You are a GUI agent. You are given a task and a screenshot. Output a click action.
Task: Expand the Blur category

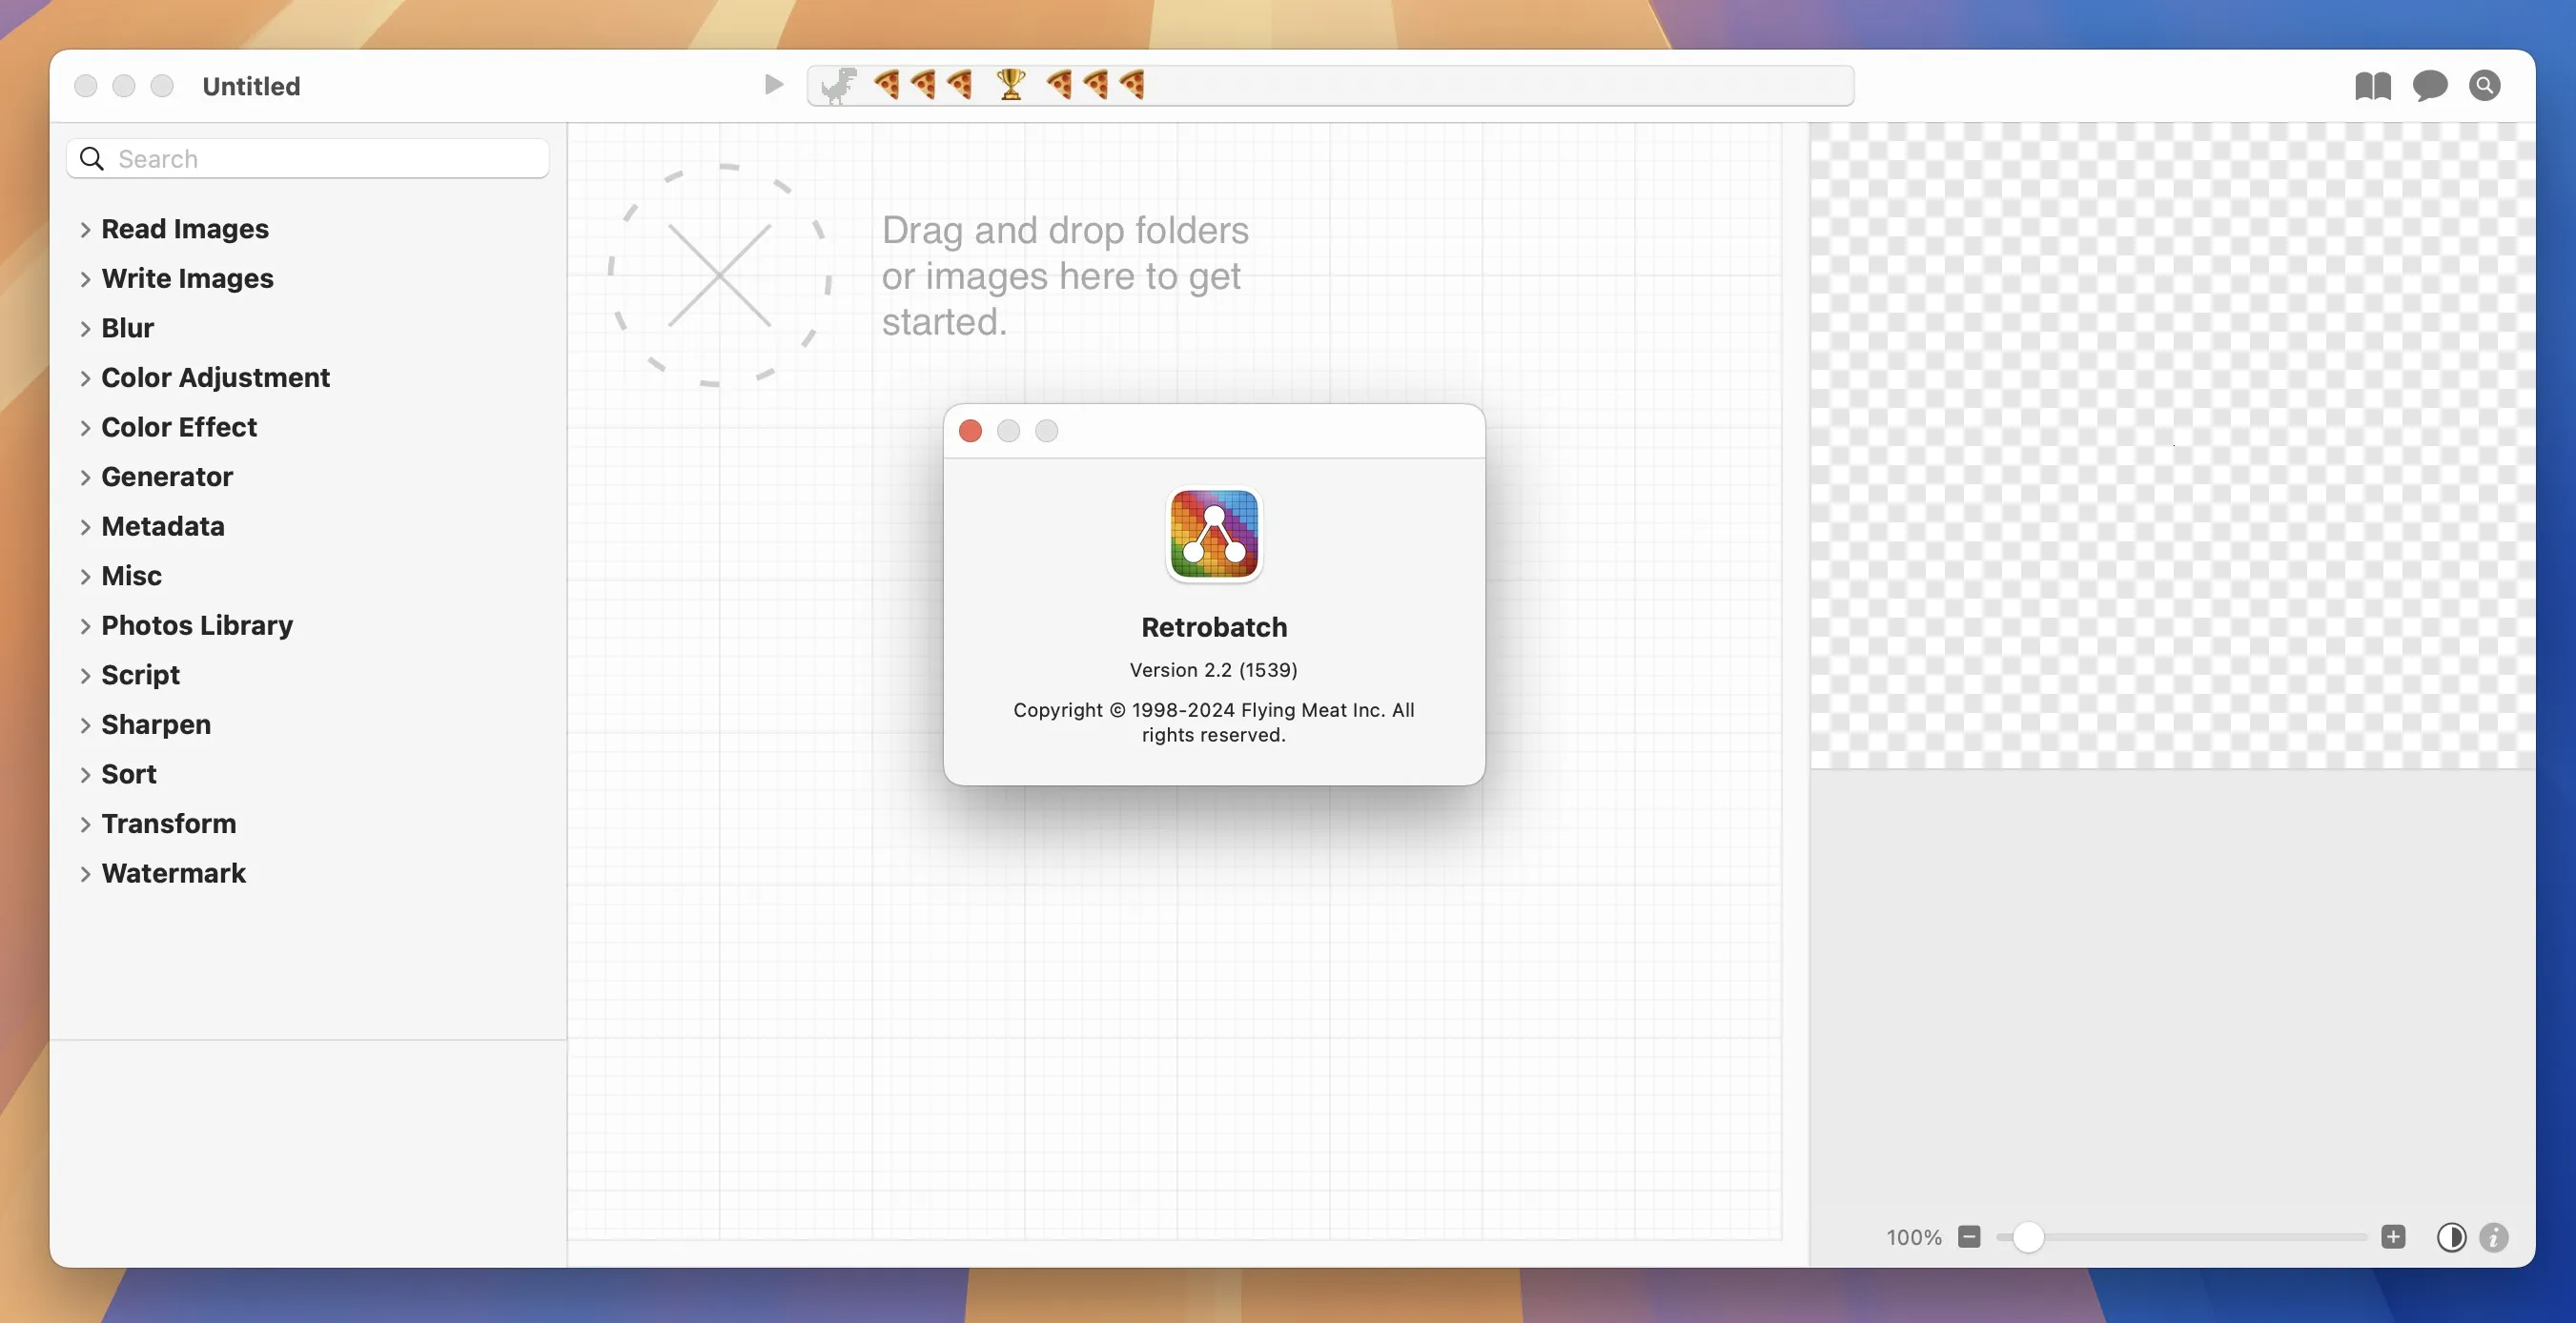click(x=86, y=328)
